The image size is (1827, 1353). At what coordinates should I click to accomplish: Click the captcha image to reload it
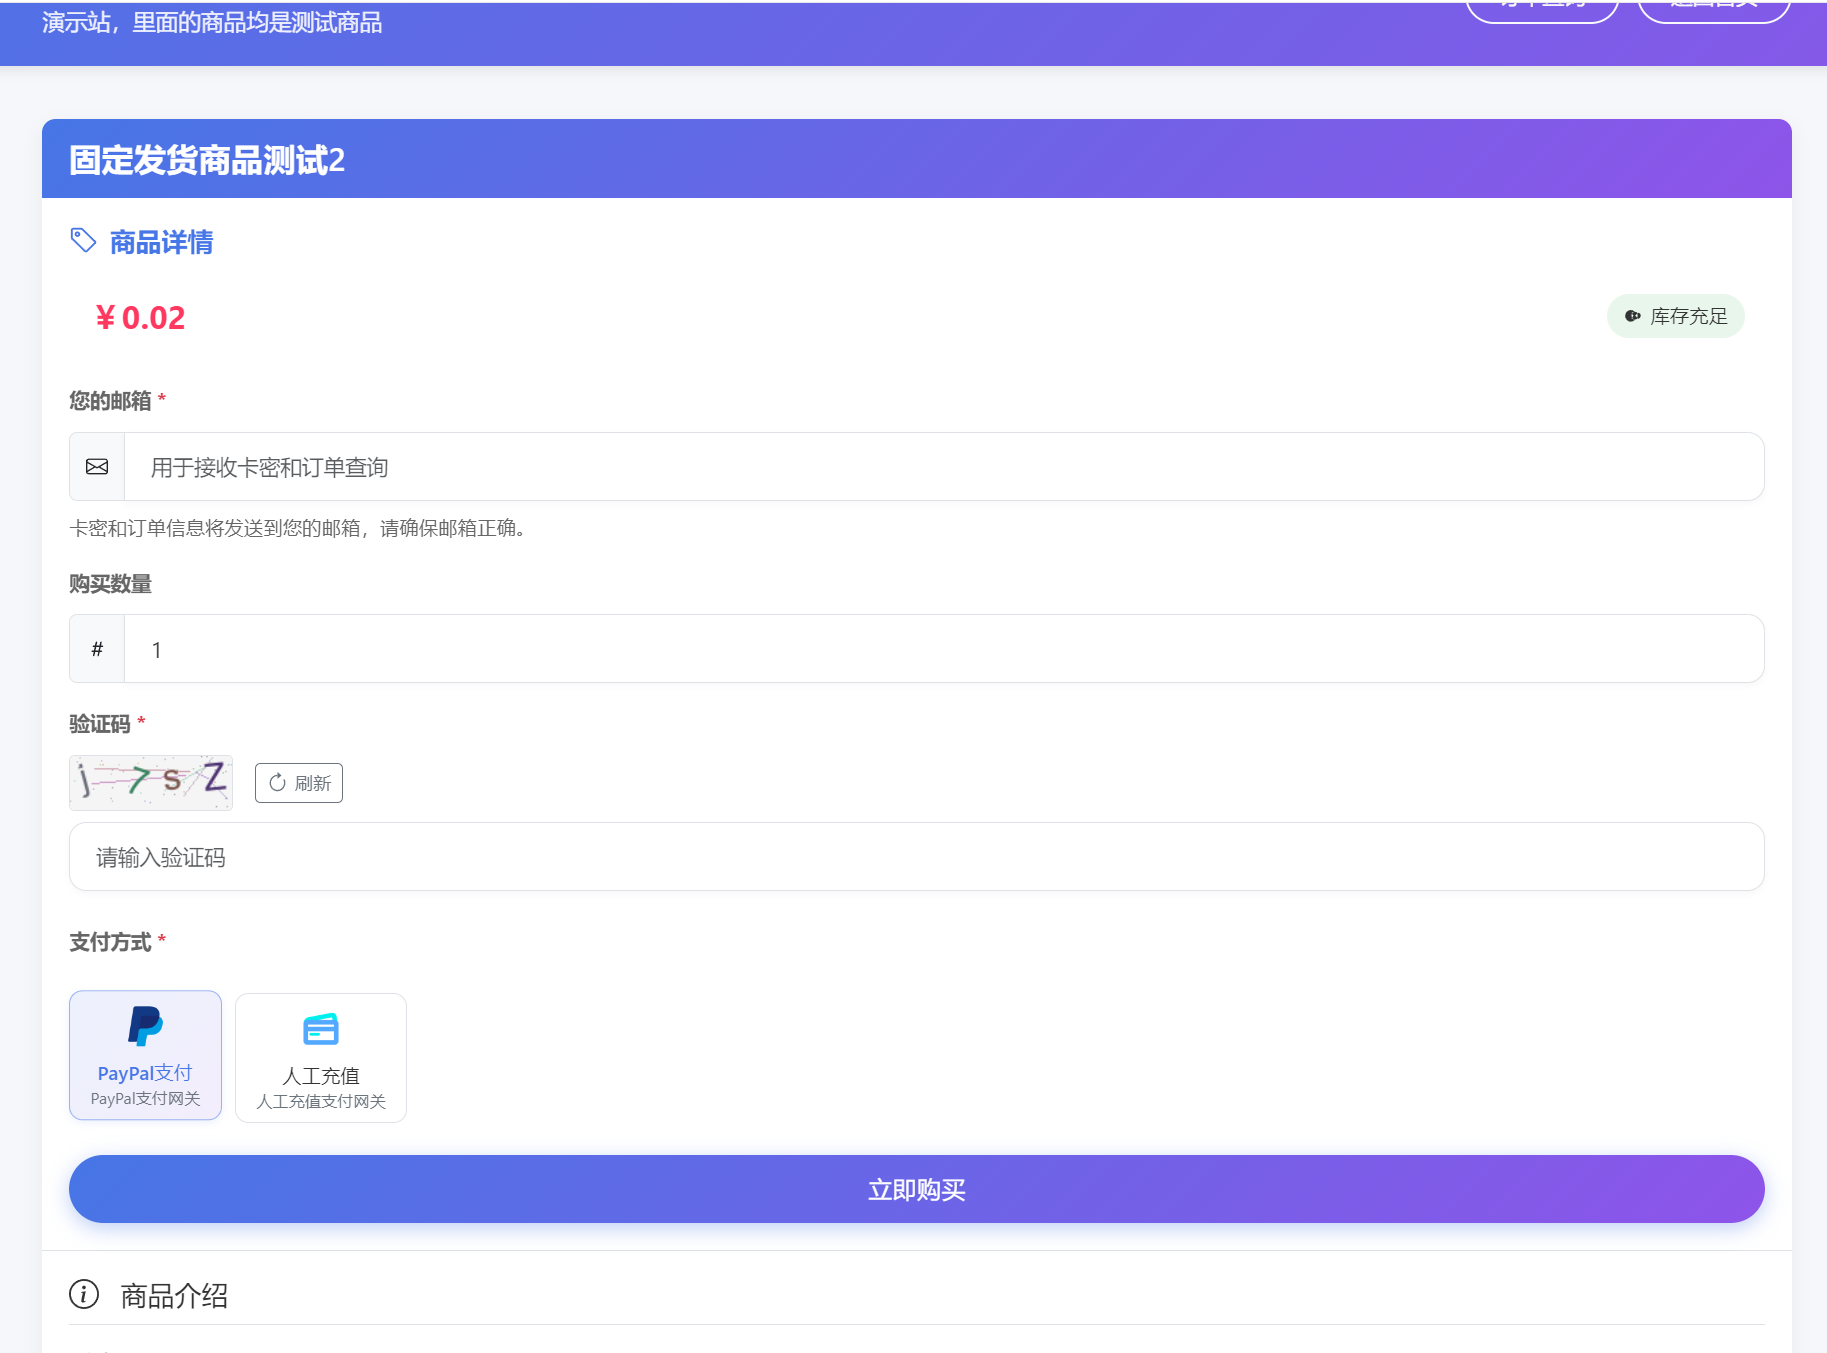click(151, 782)
